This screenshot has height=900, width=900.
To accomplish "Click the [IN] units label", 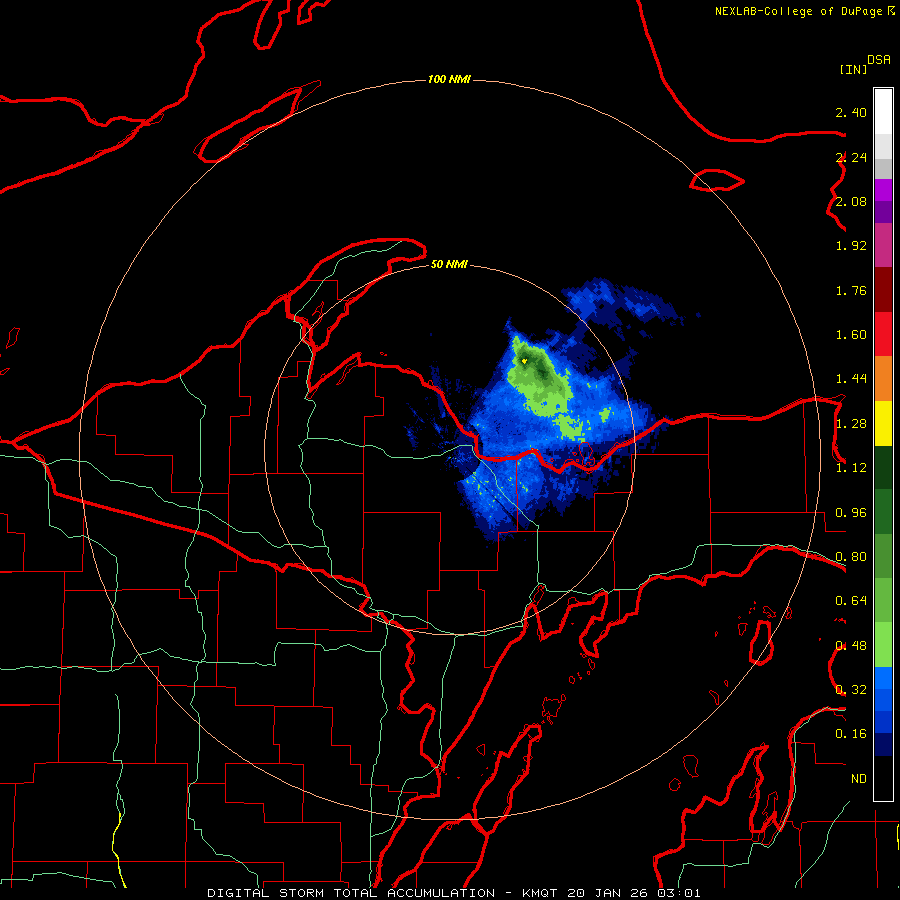I will (x=853, y=69).
